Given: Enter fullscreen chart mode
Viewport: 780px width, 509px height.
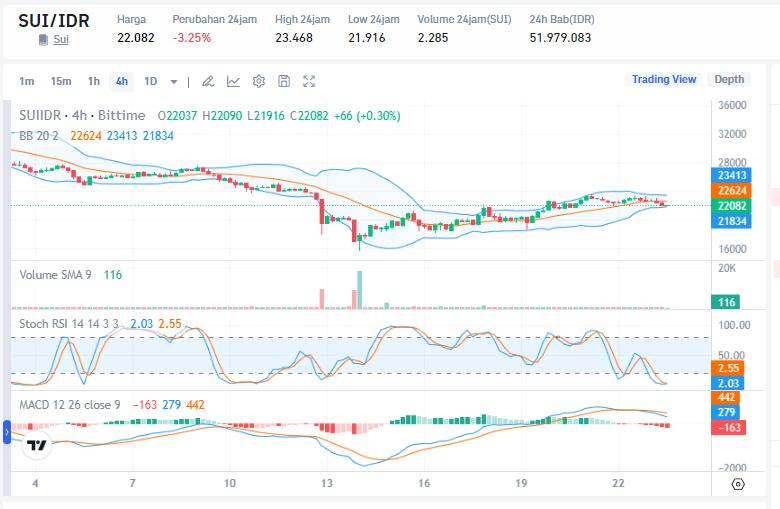Looking at the screenshot, I should pyautogui.click(x=310, y=81).
